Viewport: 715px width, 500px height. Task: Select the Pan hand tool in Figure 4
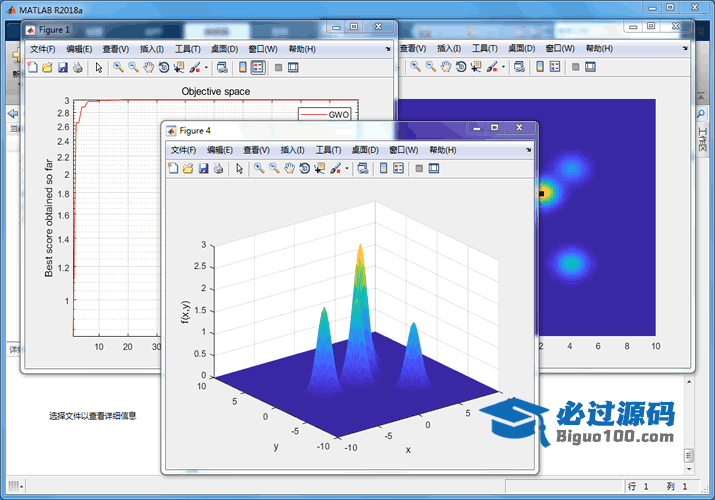[x=288, y=169]
